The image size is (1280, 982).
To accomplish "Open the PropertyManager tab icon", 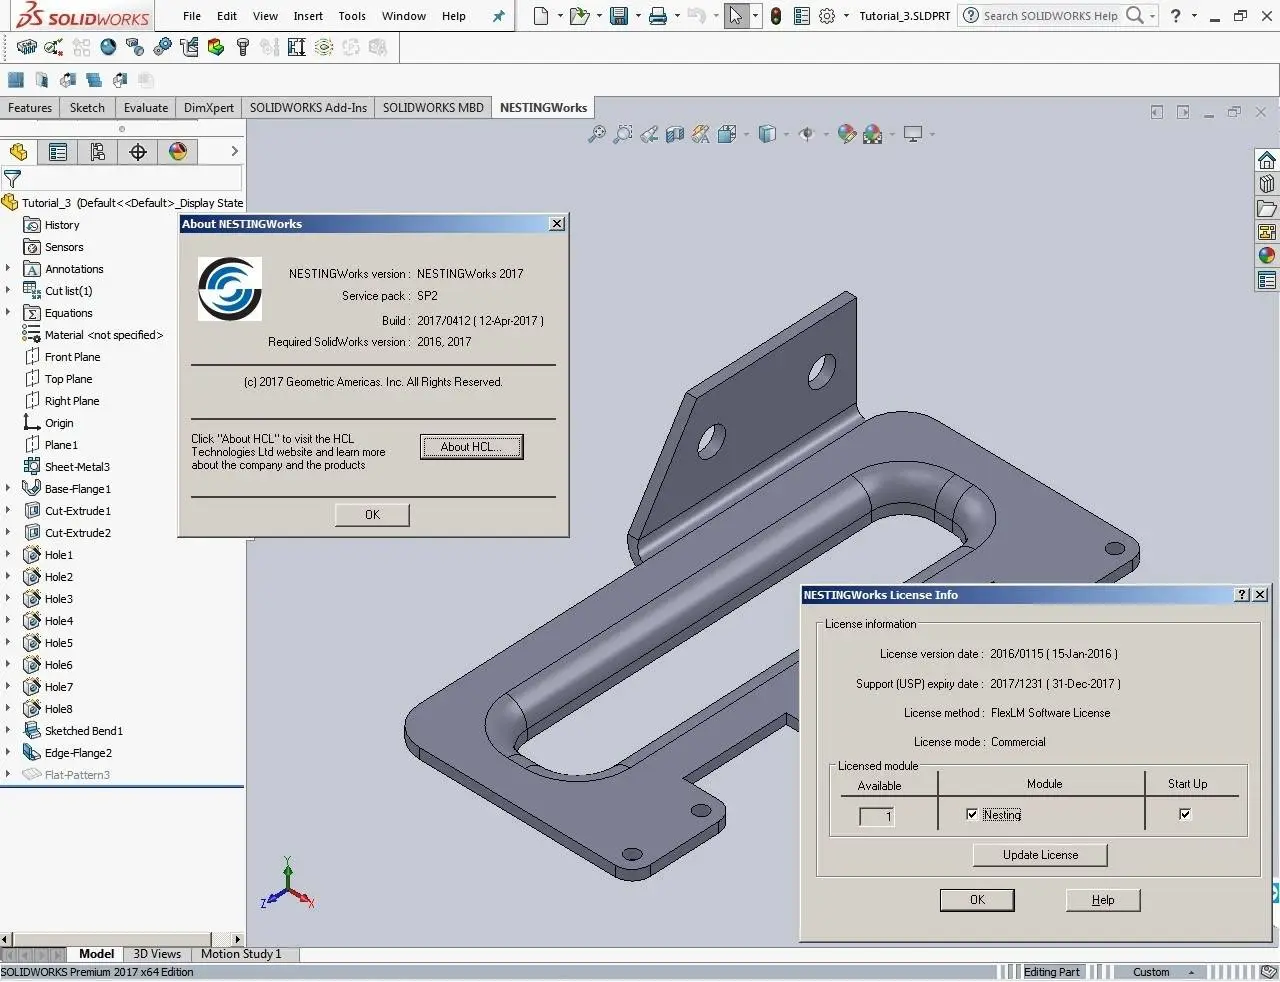I will point(58,152).
